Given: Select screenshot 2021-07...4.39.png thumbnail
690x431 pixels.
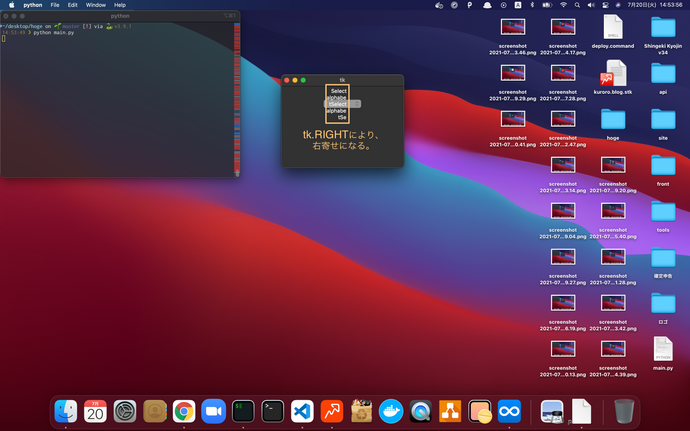Looking at the screenshot, I should click(613, 349).
